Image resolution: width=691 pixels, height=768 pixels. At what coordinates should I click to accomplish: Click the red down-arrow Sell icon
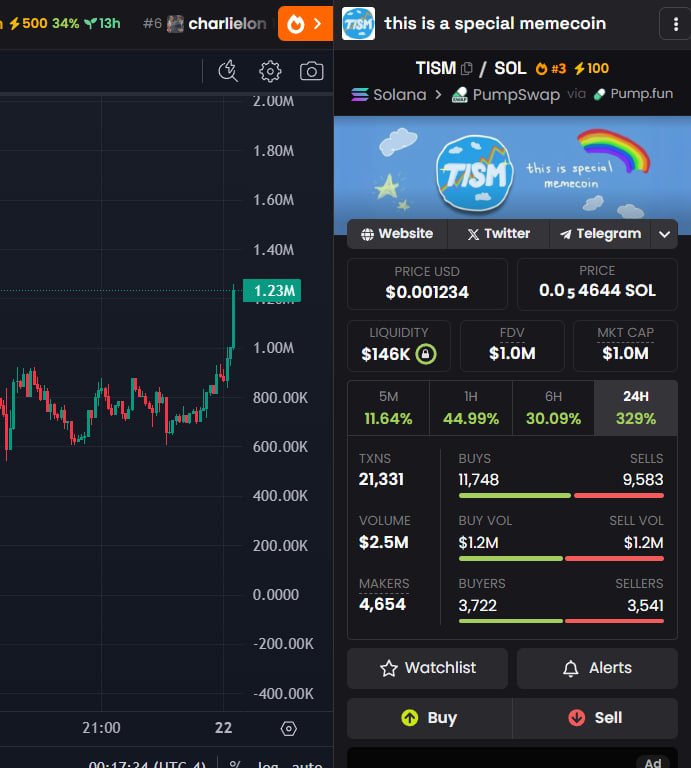577,718
